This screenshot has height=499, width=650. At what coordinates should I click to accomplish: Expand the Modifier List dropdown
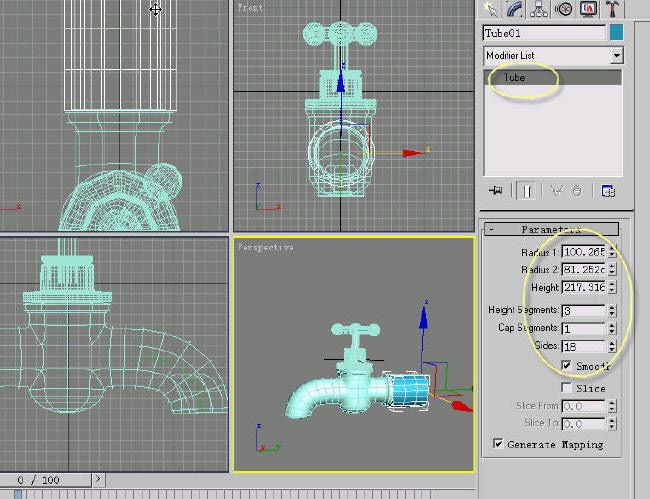point(617,56)
